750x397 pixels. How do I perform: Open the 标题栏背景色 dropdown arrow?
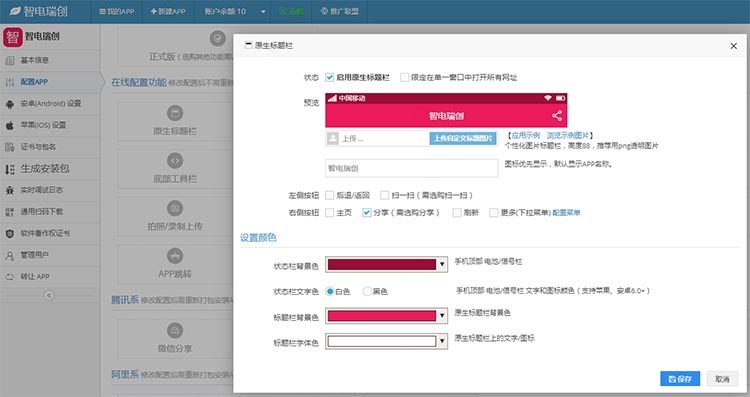[442, 316]
